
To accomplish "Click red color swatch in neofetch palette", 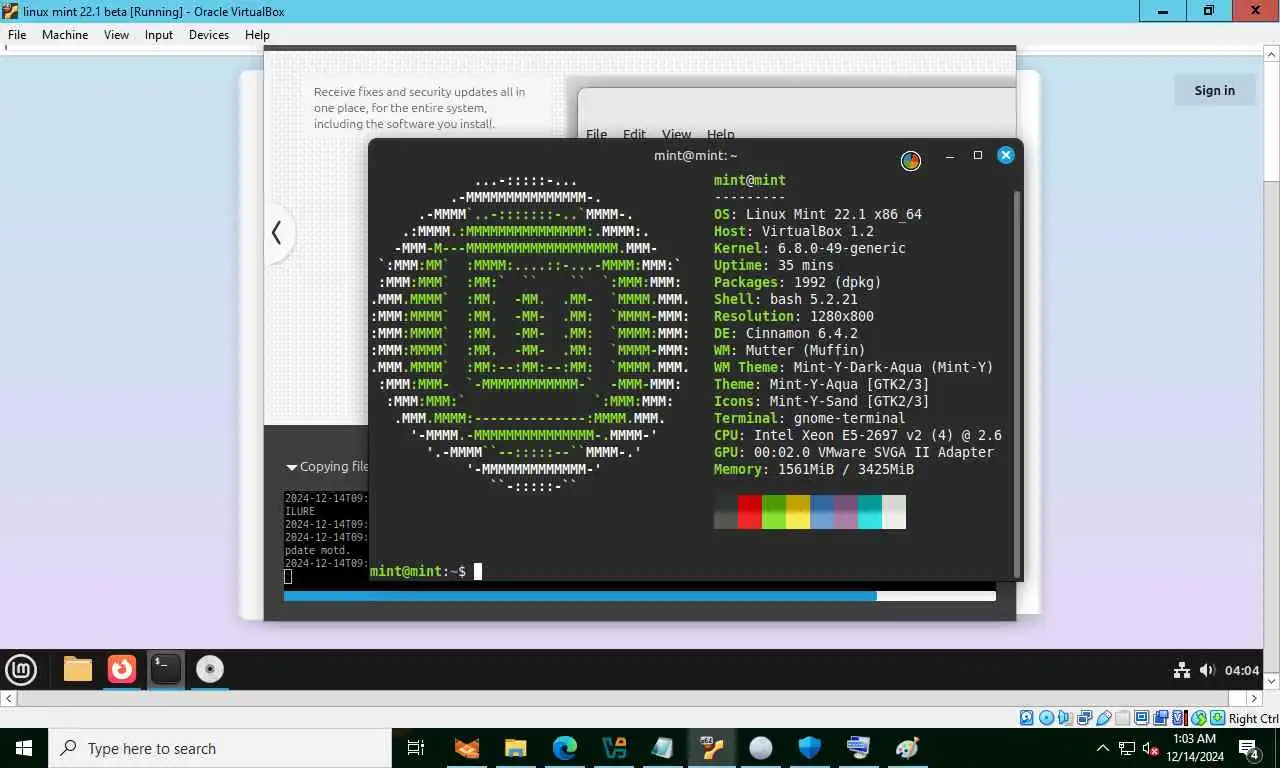I will click(750, 512).
